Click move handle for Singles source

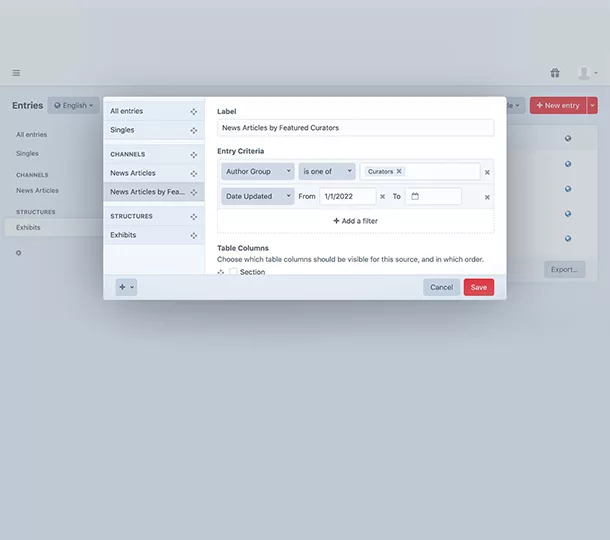[x=194, y=130]
